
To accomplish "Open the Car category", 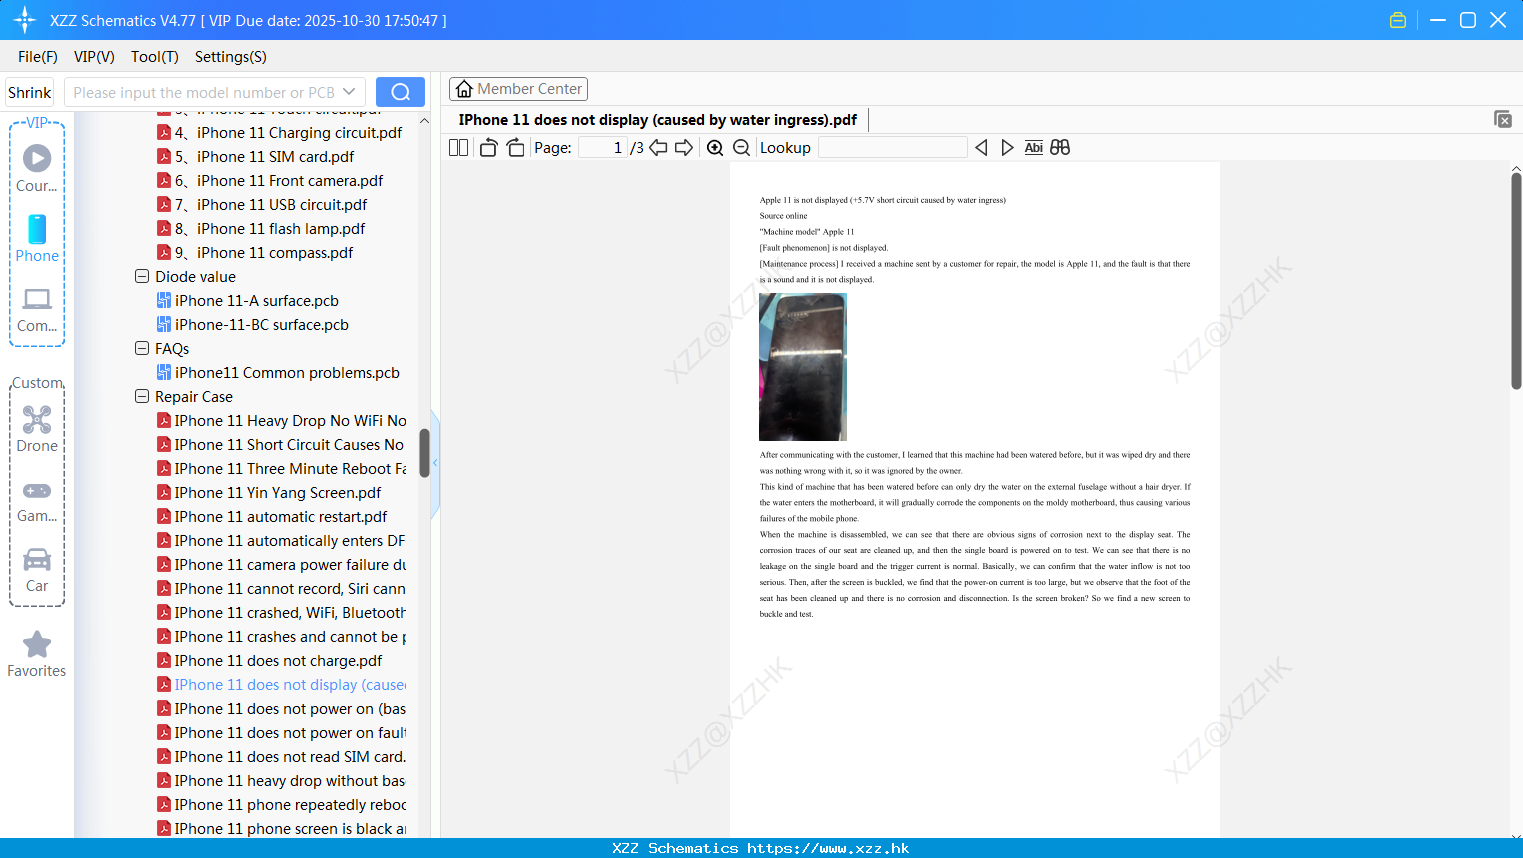I will (37, 569).
